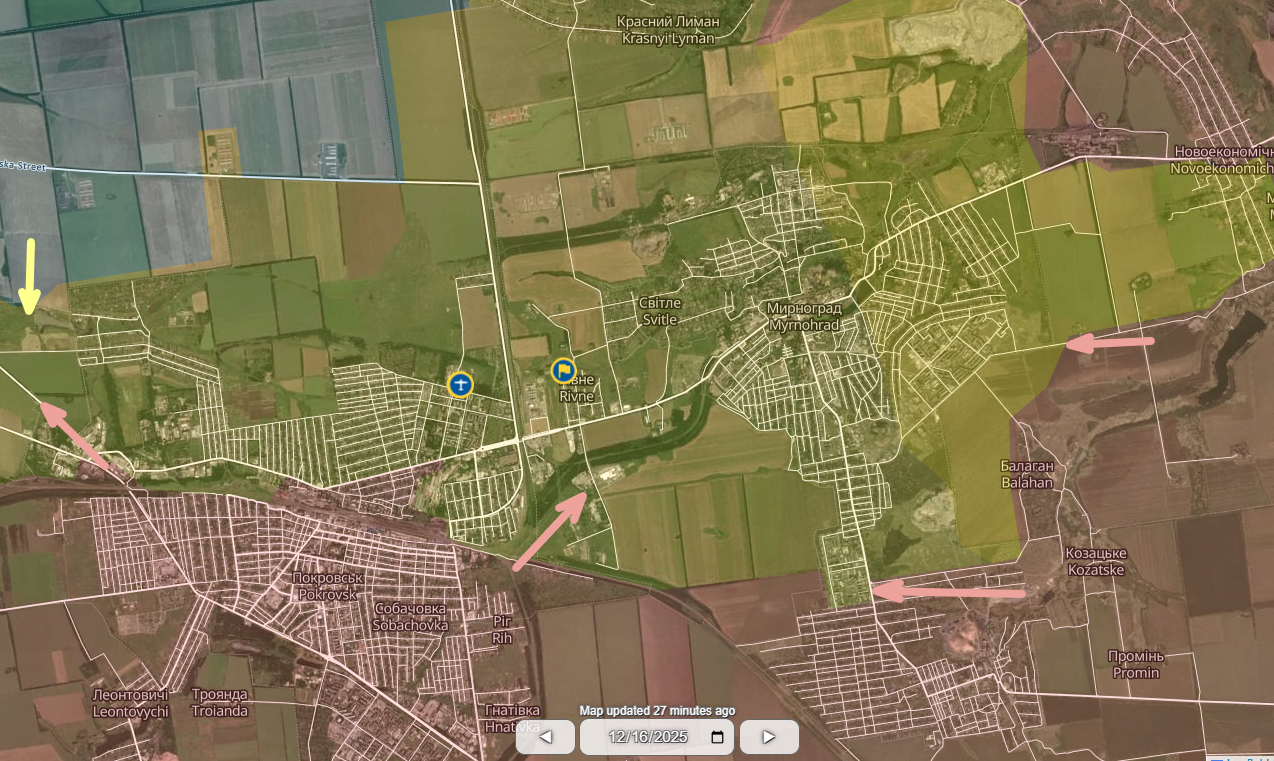Click the Balahan village label
Screen dimensions: 1274x761
[x=1027, y=474]
